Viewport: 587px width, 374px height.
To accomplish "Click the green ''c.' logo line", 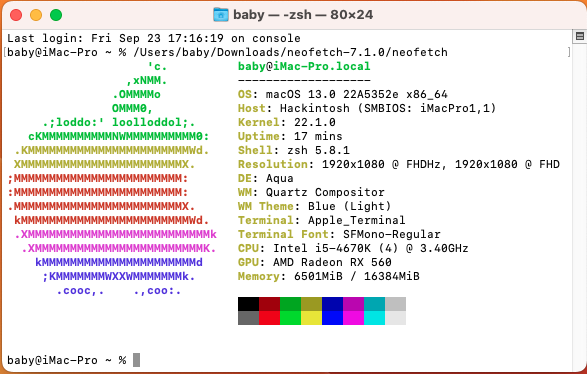I will [x=157, y=66].
